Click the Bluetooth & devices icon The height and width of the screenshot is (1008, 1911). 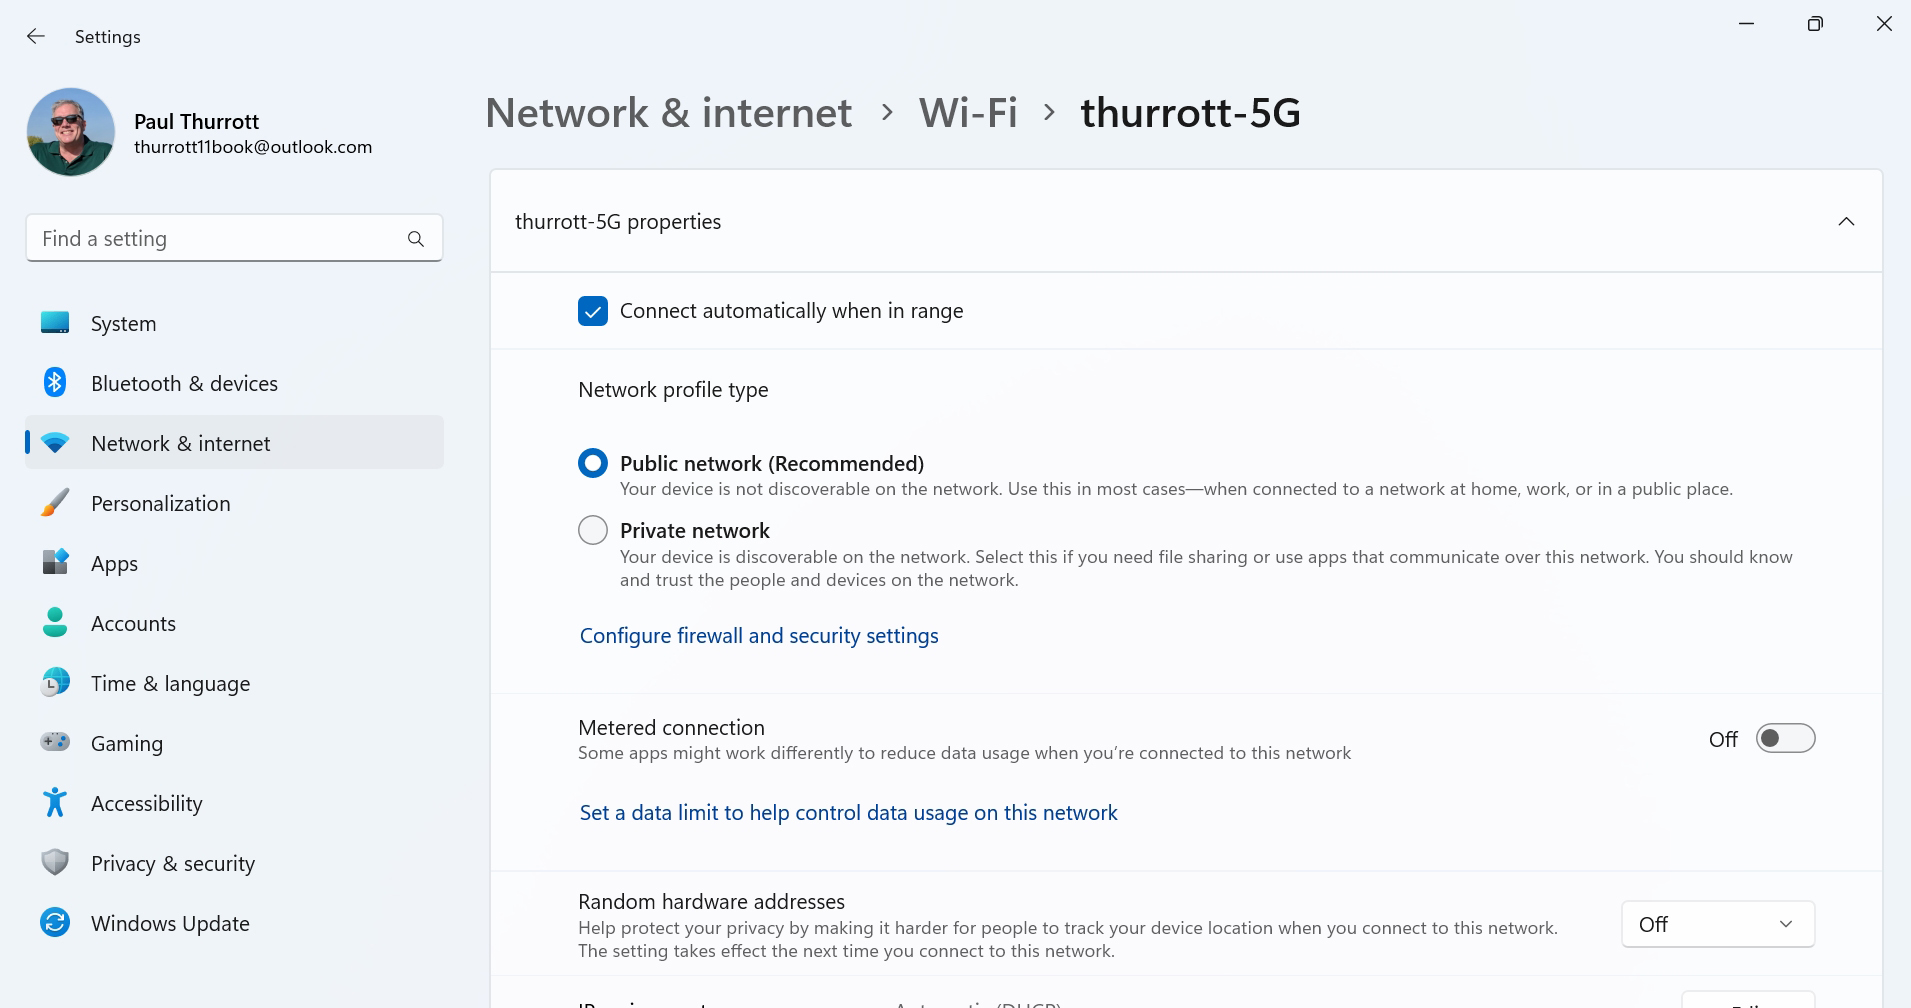point(55,383)
